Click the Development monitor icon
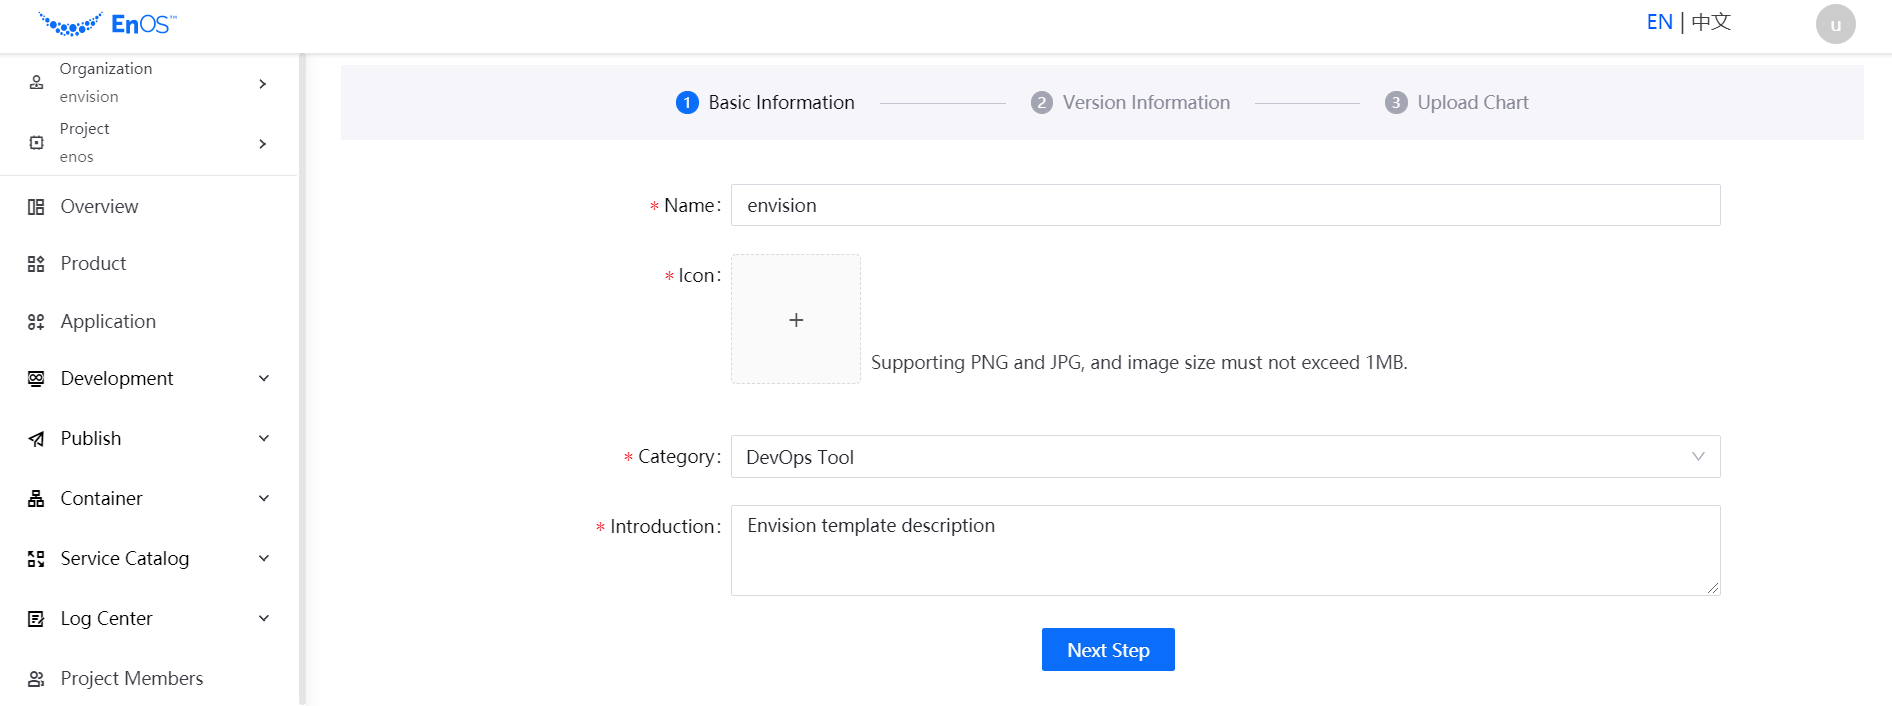 (36, 379)
